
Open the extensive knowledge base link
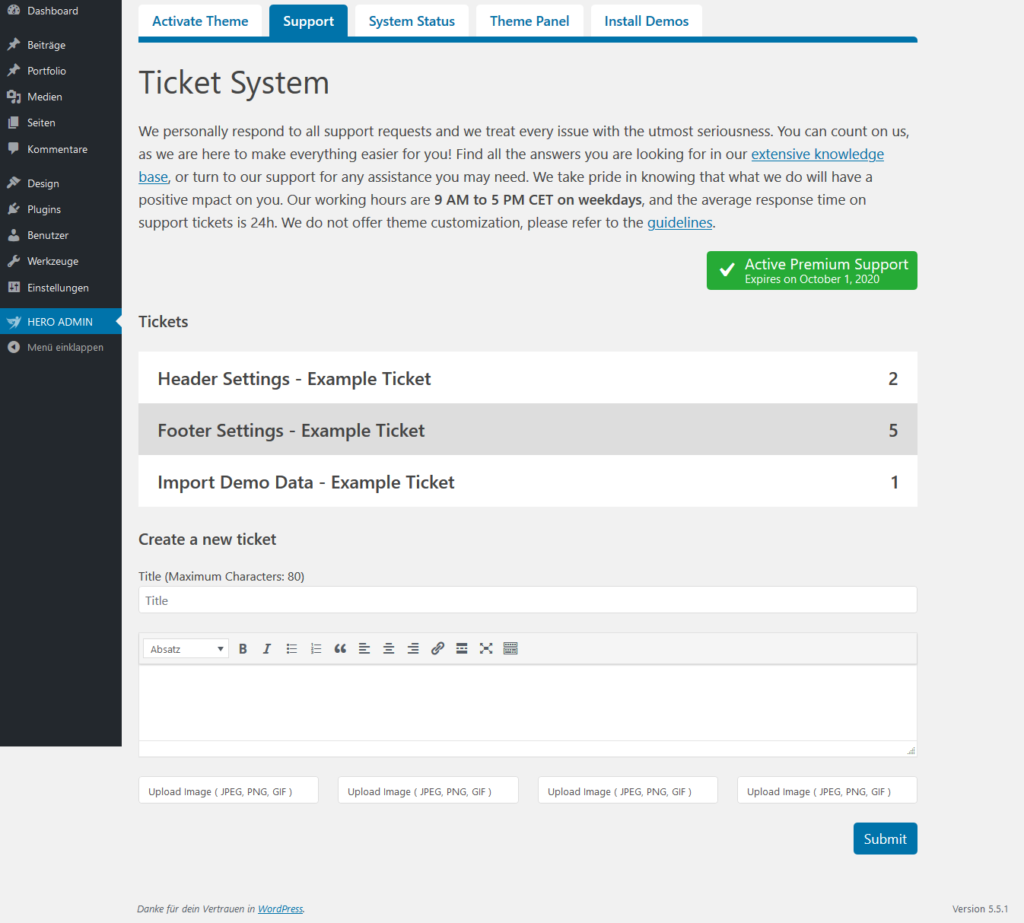coord(817,154)
